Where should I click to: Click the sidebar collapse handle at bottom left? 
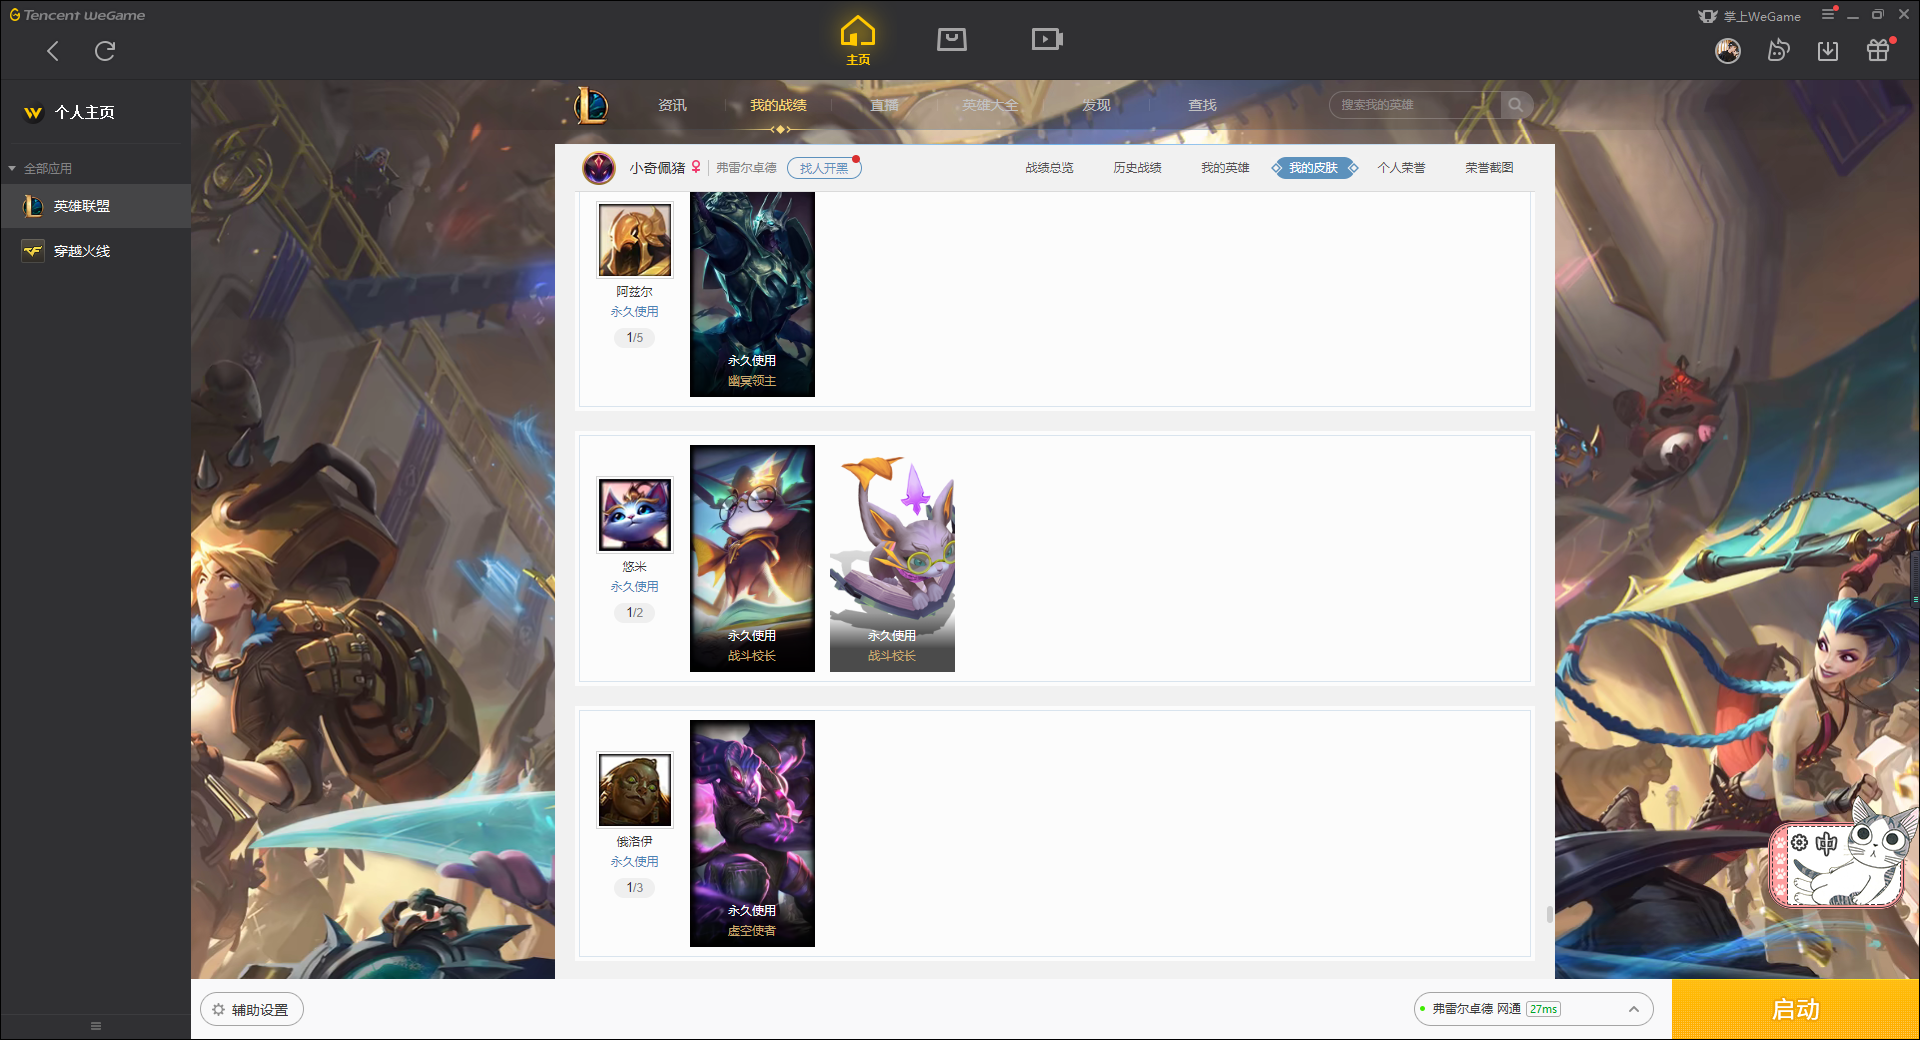(96, 1026)
